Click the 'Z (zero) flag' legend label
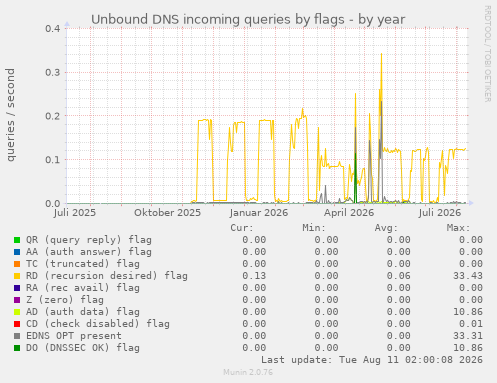Image resolution: width=497 pixels, height=383 pixels. pyautogui.click(x=65, y=300)
